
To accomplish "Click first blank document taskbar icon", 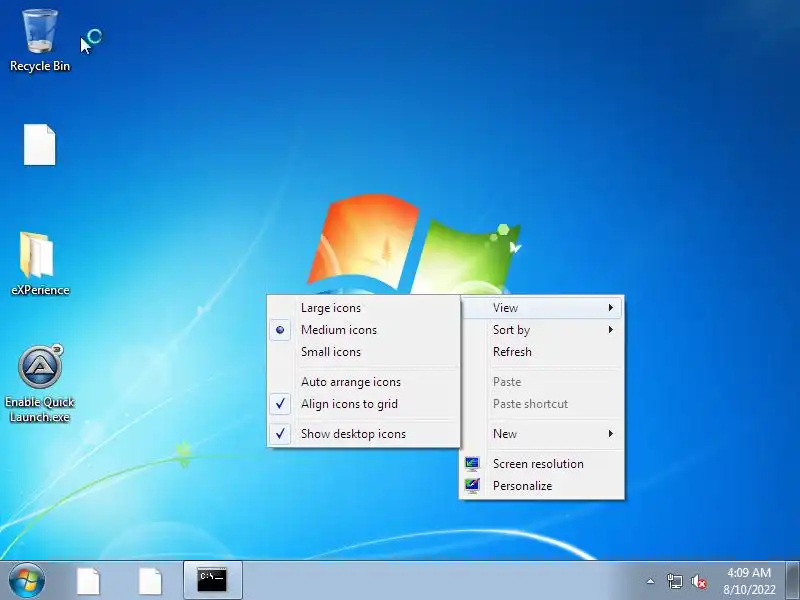I will click(x=88, y=581).
